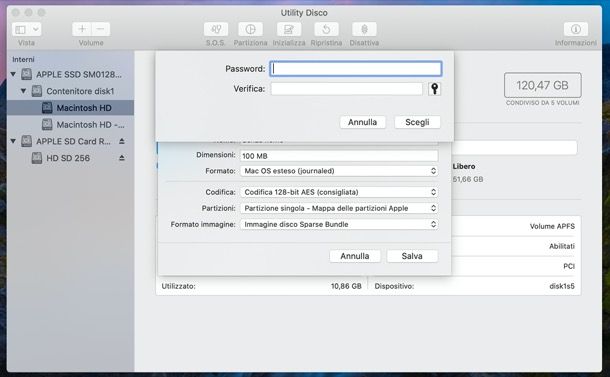Click the 51,66 GB free value

(x=468, y=179)
